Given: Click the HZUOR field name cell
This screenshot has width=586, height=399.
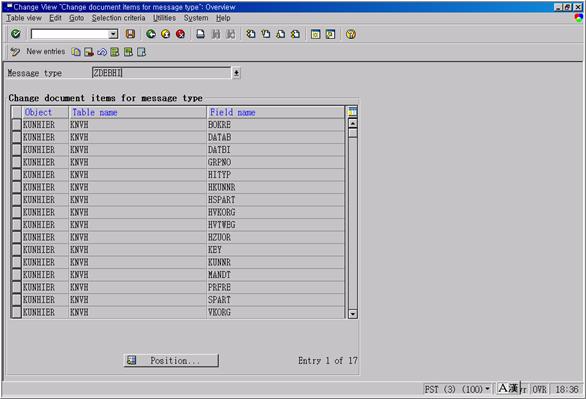Looking at the screenshot, I should 275,237.
